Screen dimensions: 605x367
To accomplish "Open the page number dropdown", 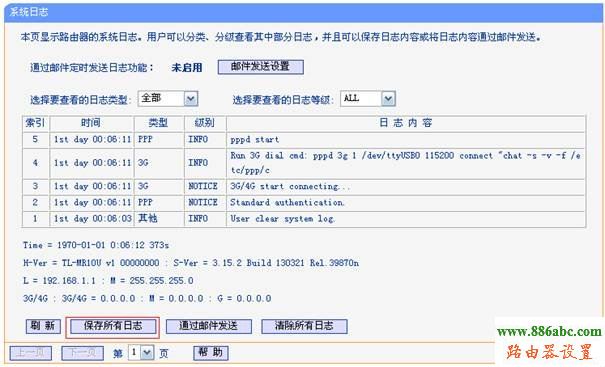I will (x=141, y=353).
